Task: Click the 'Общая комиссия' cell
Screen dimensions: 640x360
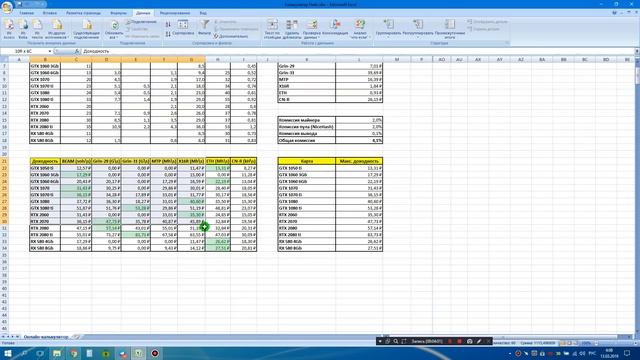Action: (307, 140)
